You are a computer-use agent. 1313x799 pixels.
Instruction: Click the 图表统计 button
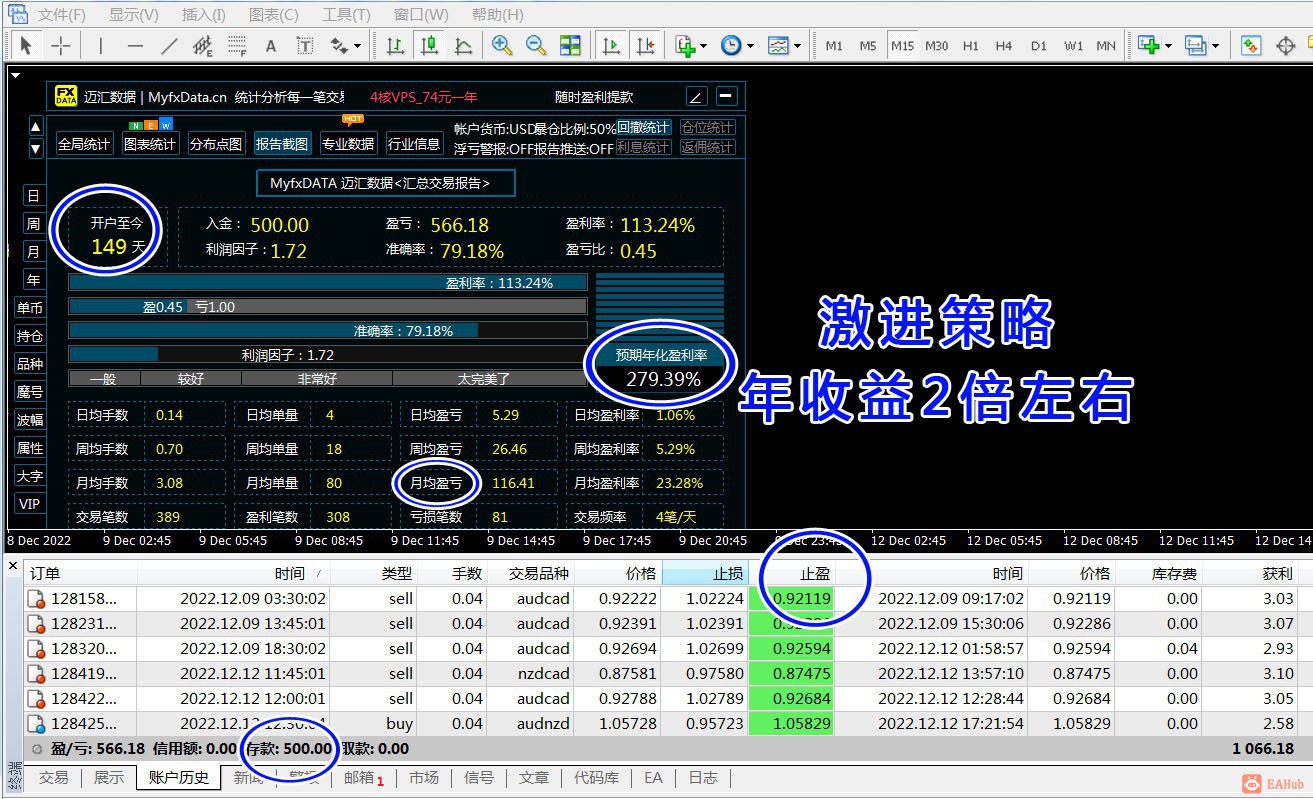click(150, 144)
